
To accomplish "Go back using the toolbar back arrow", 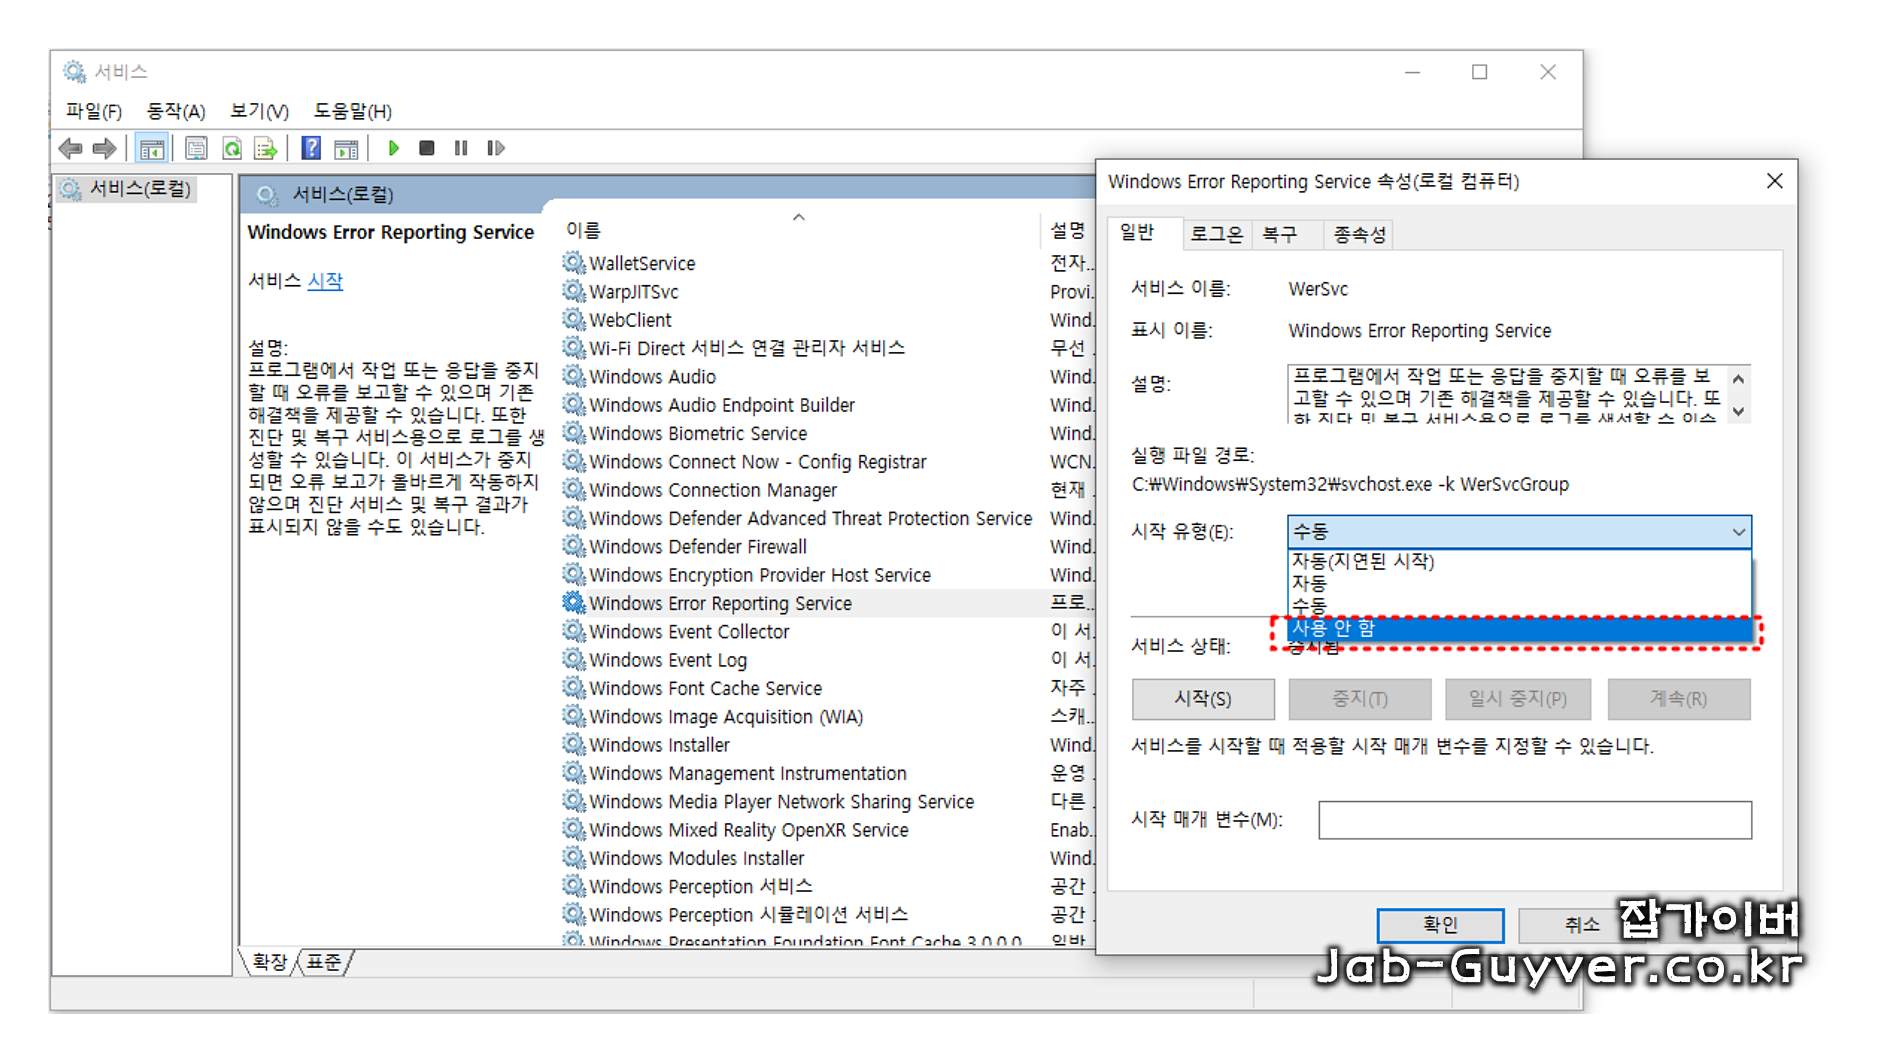I will (x=71, y=149).
